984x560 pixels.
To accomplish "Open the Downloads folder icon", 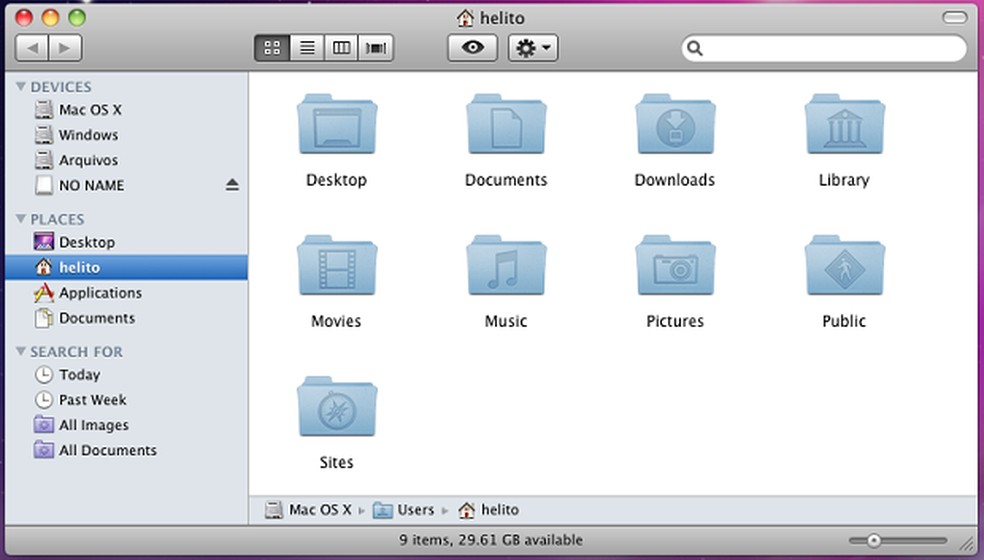I will coord(675,127).
